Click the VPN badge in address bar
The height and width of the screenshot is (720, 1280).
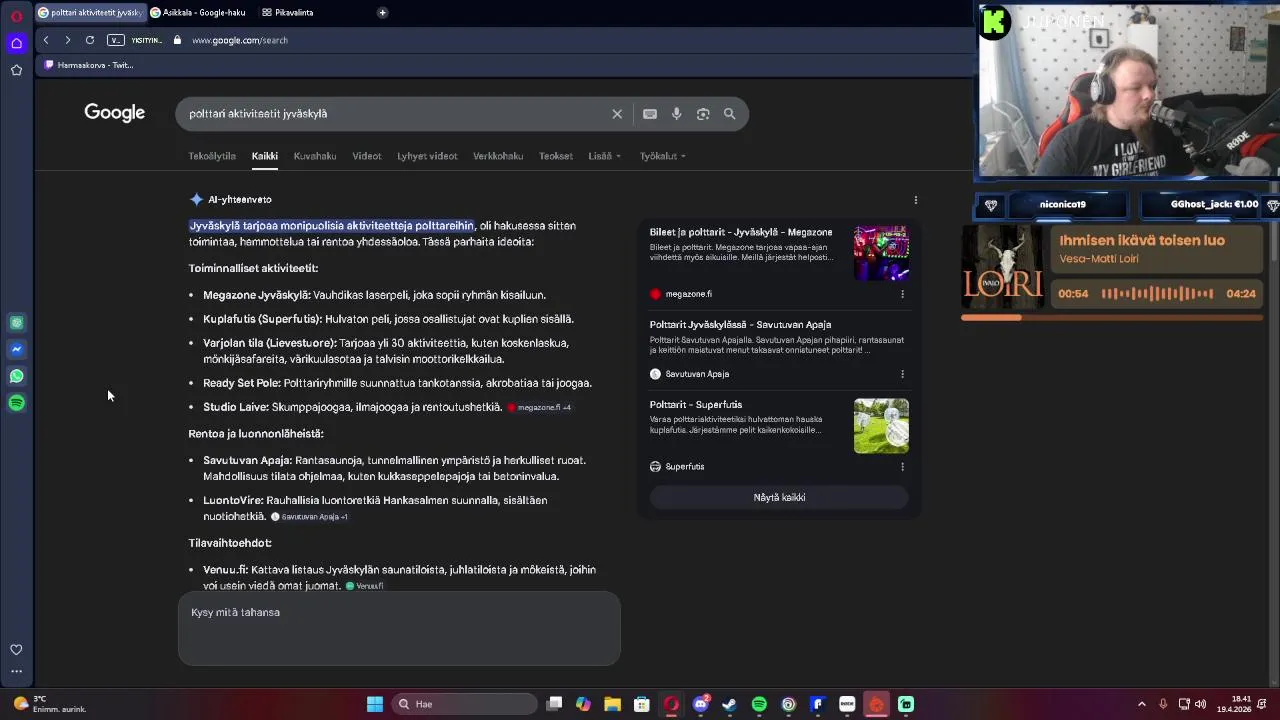(x=116, y=40)
